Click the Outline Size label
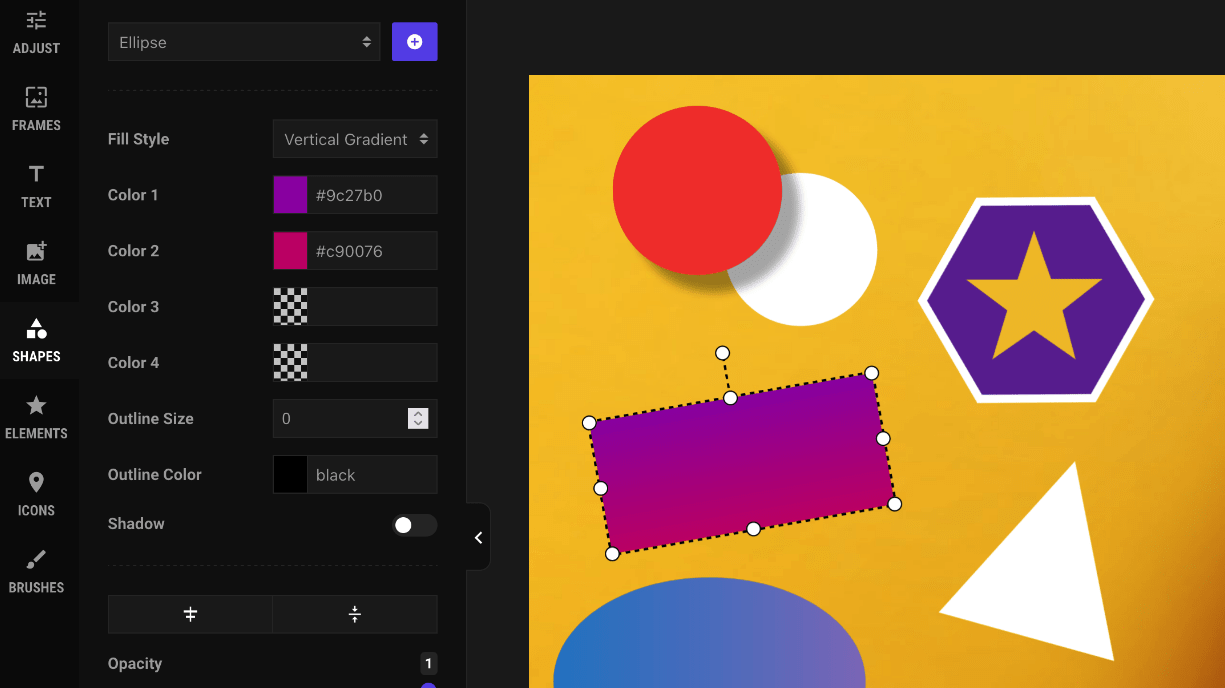1225x688 pixels. pos(151,418)
